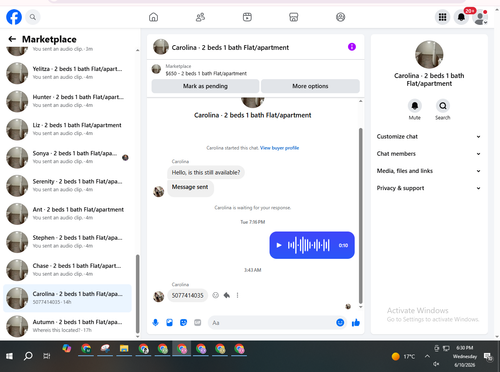Viewport: 500px width, 372px height.
Task: Seek within the audio clip waveform
Action: pos(309,245)
